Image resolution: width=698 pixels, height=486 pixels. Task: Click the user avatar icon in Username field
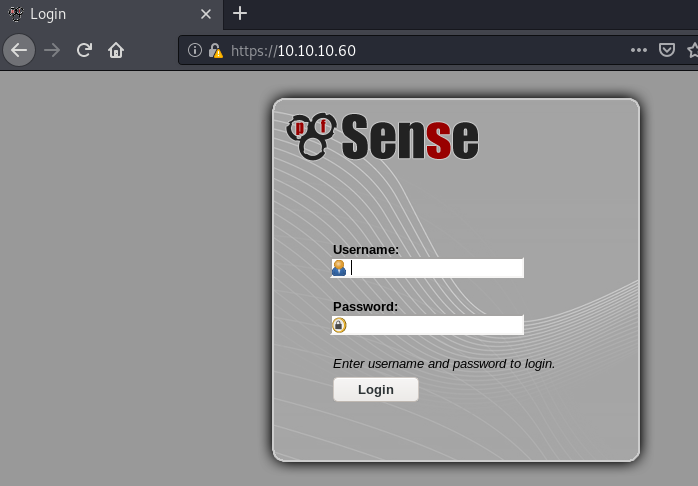[x=339, y=268]
